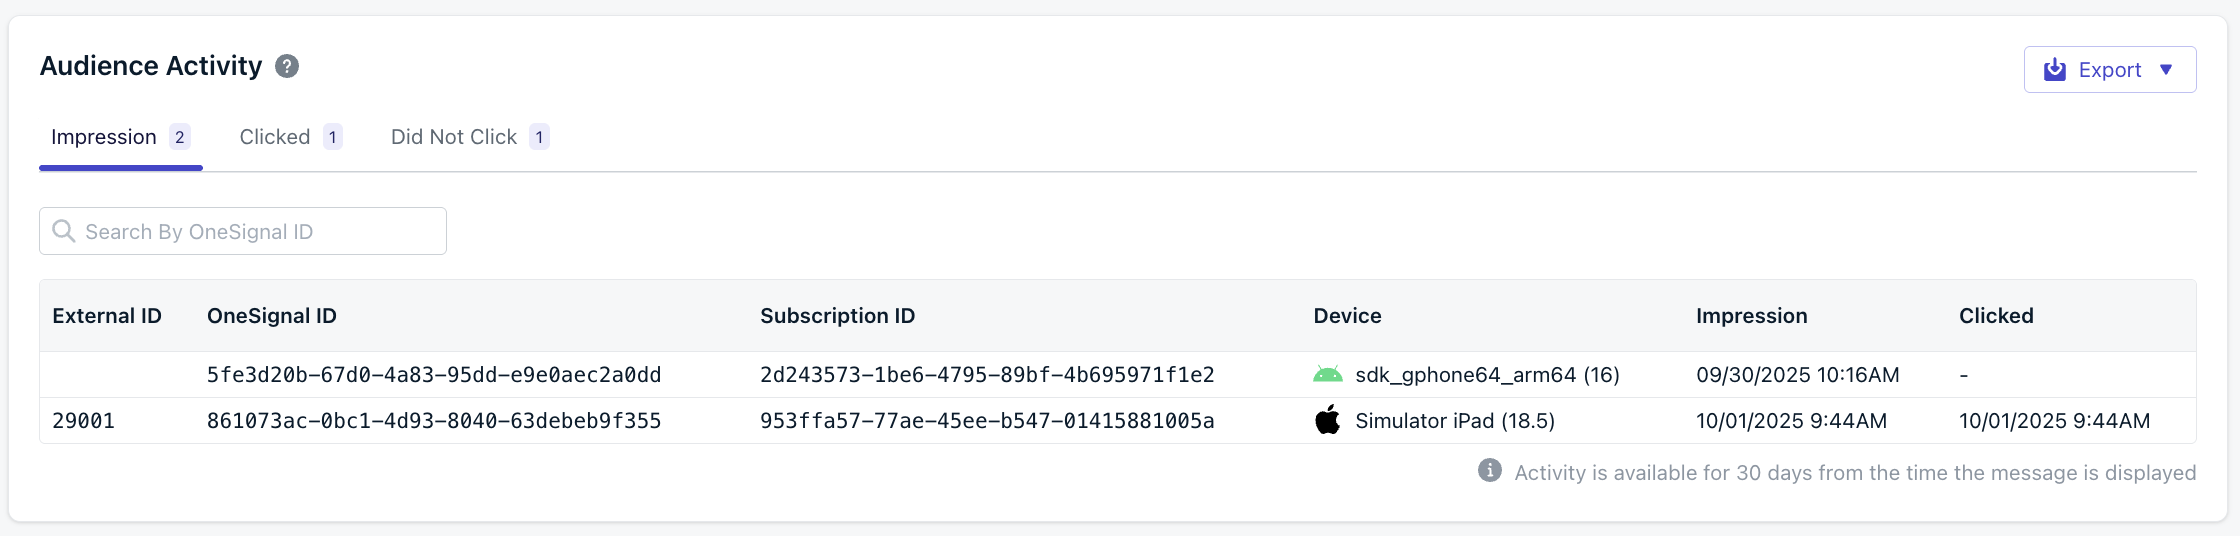
Task: Focus the Search By OneSignal ID field
Action: coord(260,232)
